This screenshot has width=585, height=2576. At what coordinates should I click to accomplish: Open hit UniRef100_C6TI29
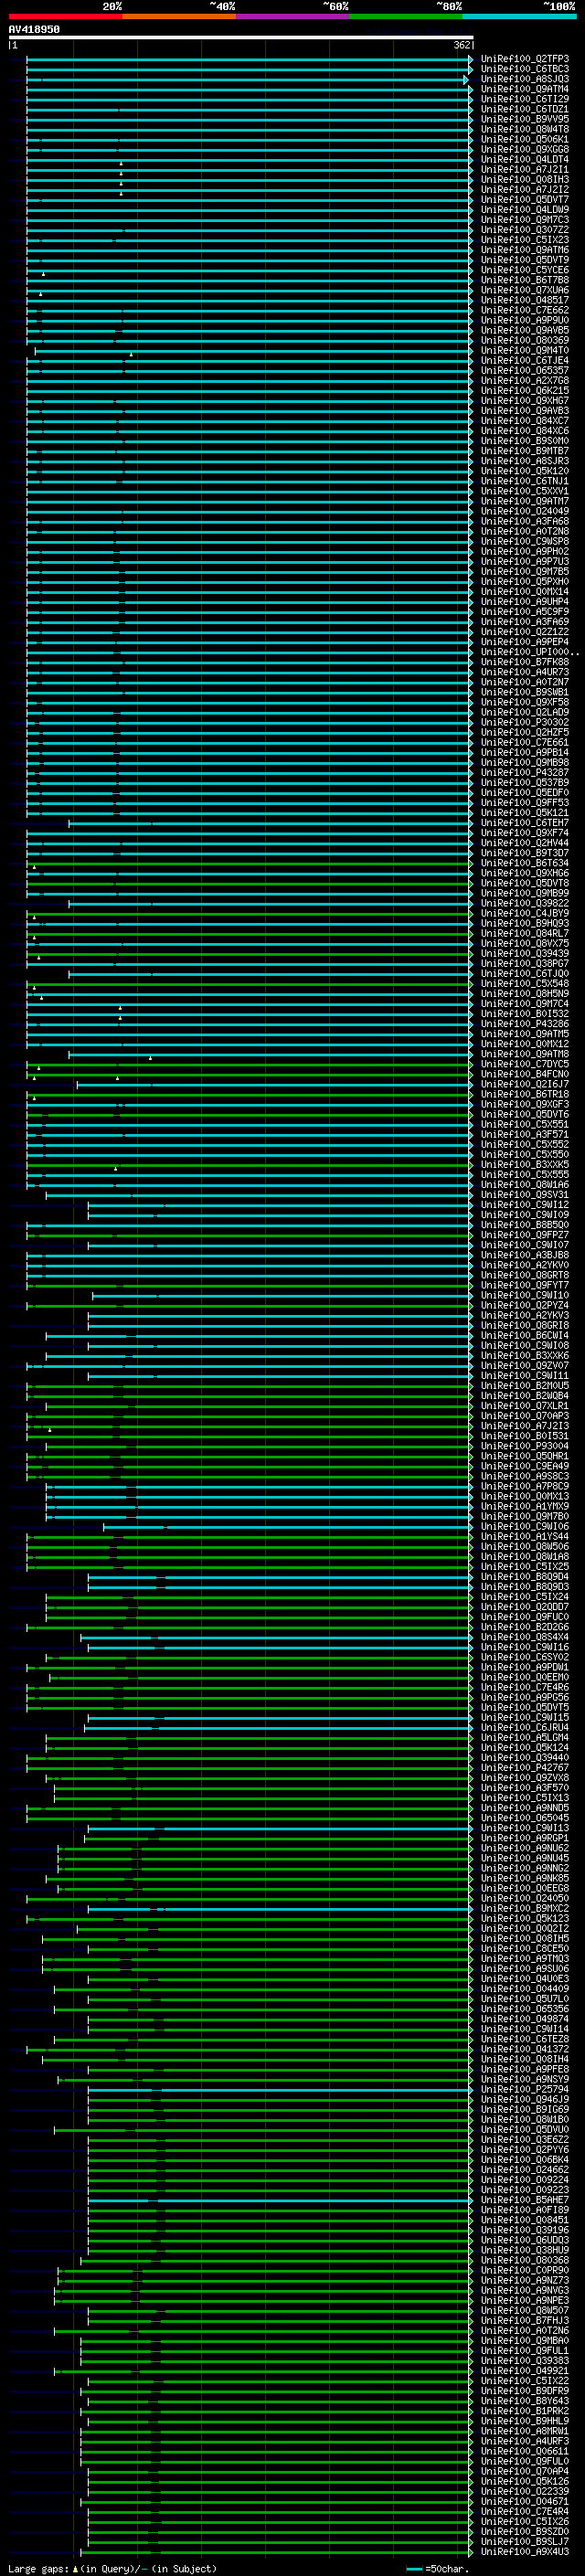(525, 99)
